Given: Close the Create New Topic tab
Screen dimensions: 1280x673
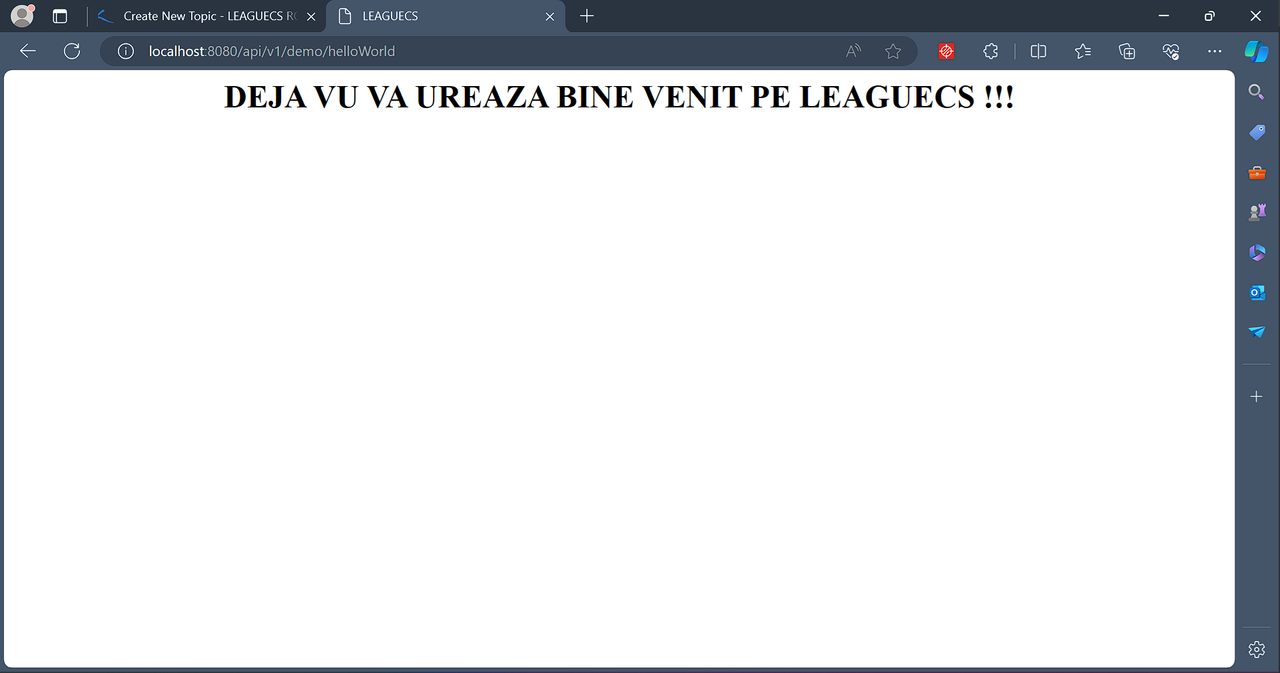Looking at the screenshot, I should 311,16.
